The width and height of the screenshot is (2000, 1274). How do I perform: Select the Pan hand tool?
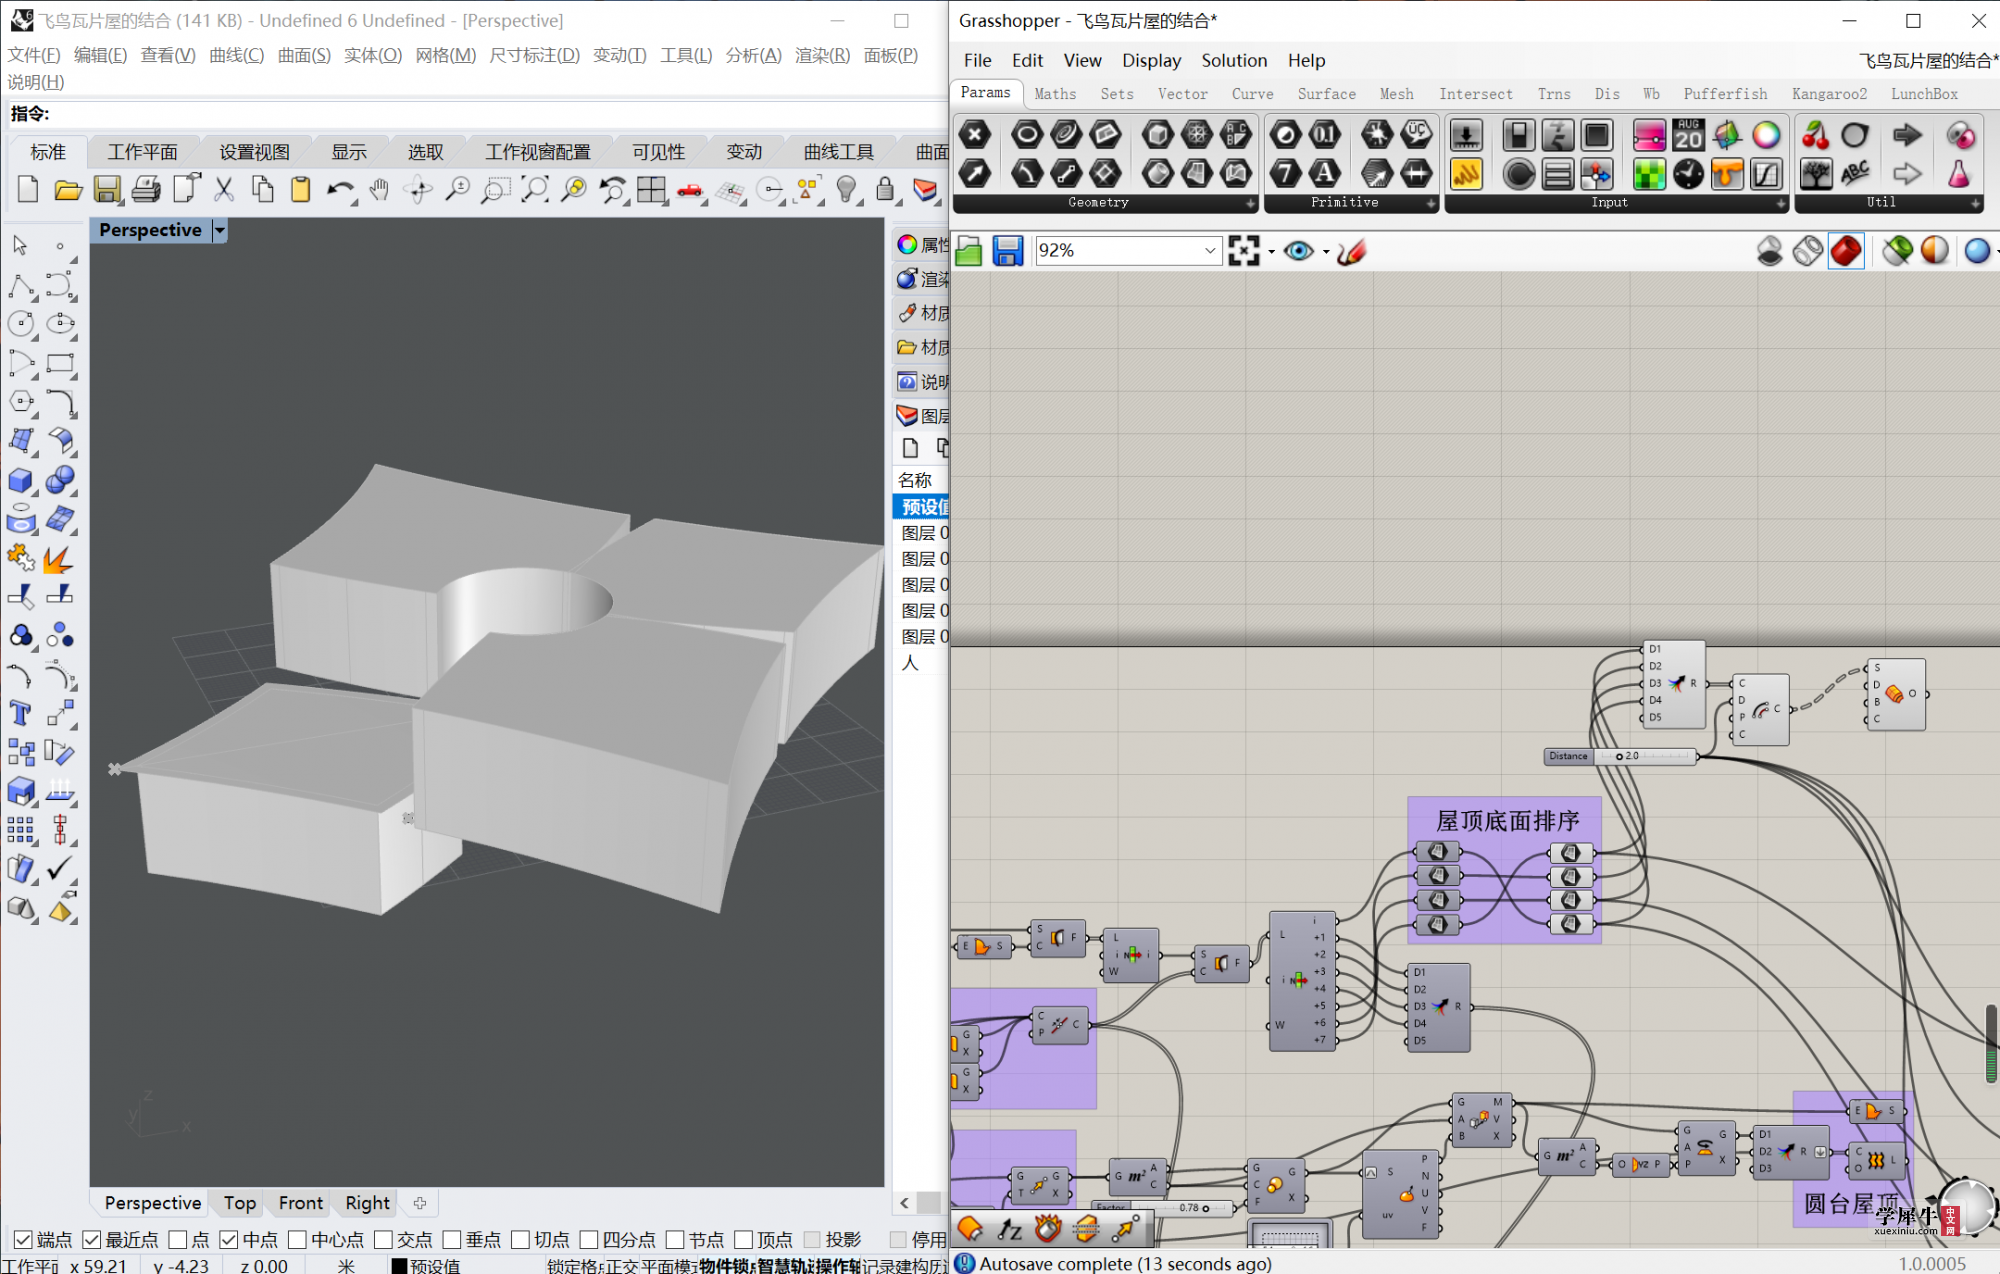379,189
